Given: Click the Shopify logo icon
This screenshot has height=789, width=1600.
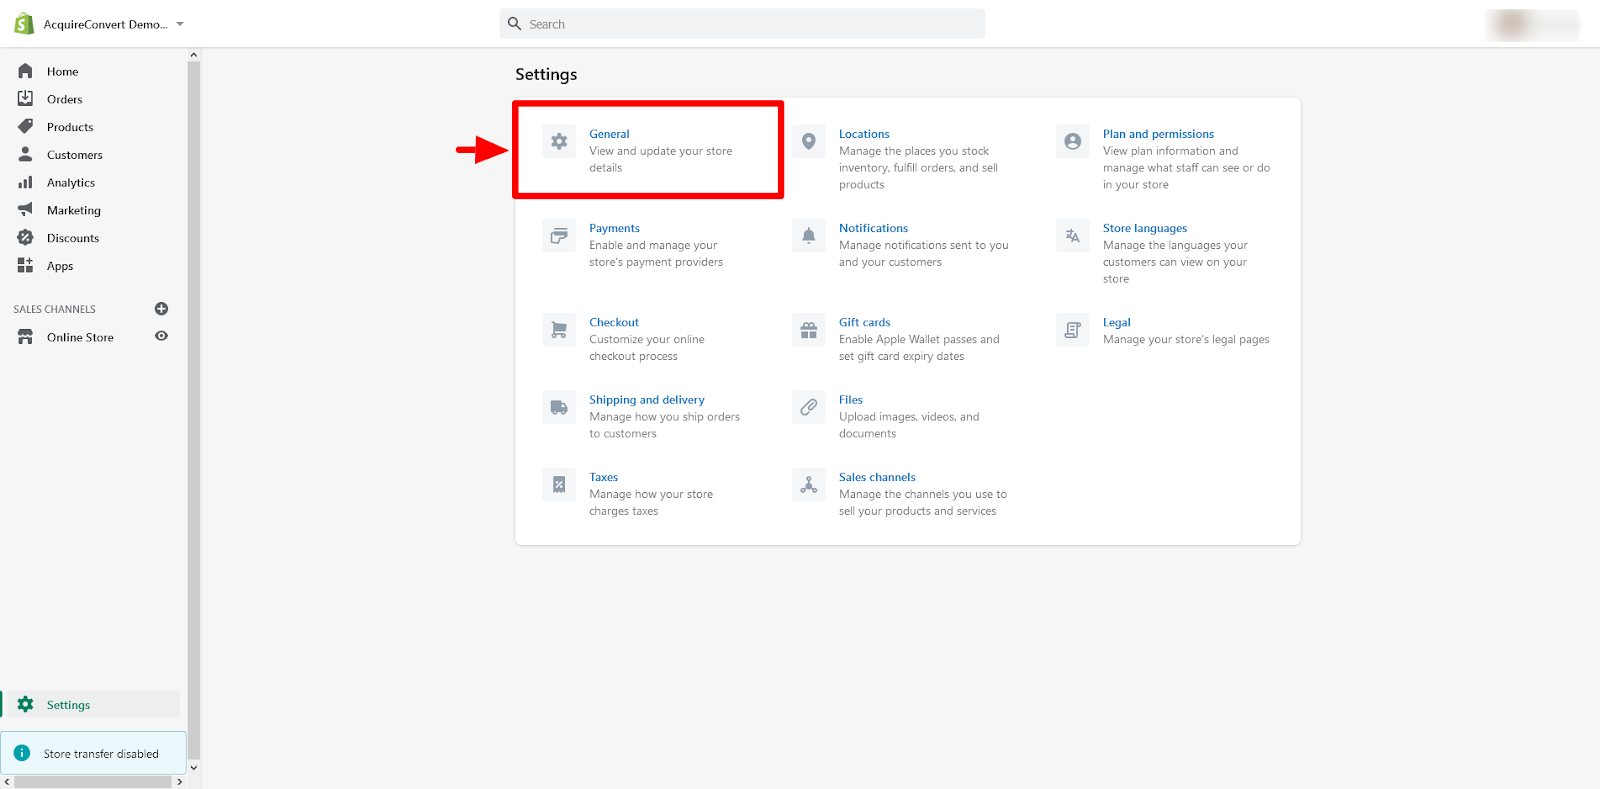Looking at the screenshot, I should pyautogui.click(x=24, y=24).
